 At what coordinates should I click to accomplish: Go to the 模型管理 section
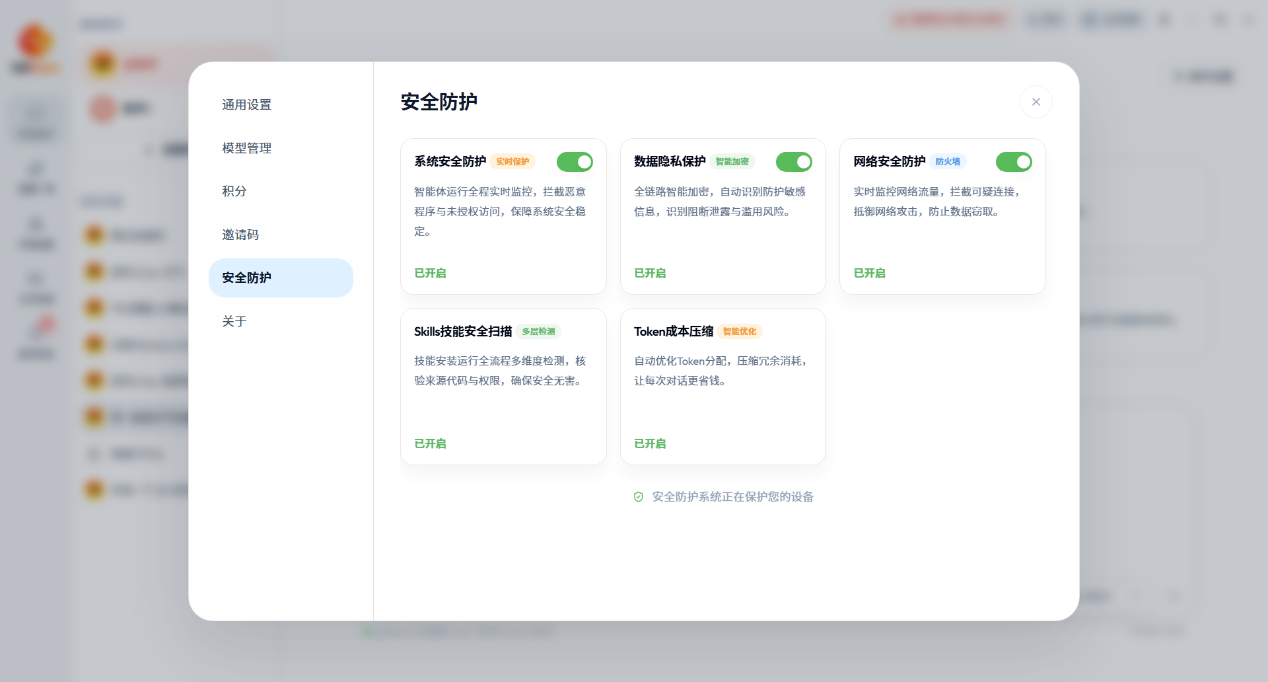(247, 148)
